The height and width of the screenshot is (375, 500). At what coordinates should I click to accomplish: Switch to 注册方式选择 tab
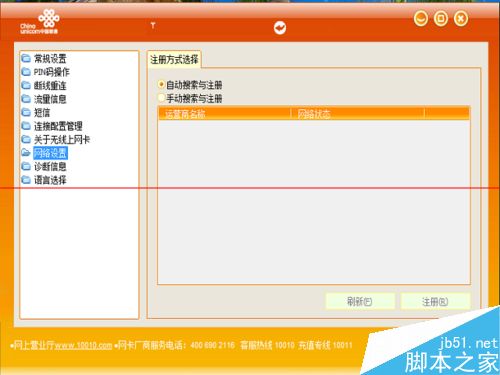click(x=174, y=60)
